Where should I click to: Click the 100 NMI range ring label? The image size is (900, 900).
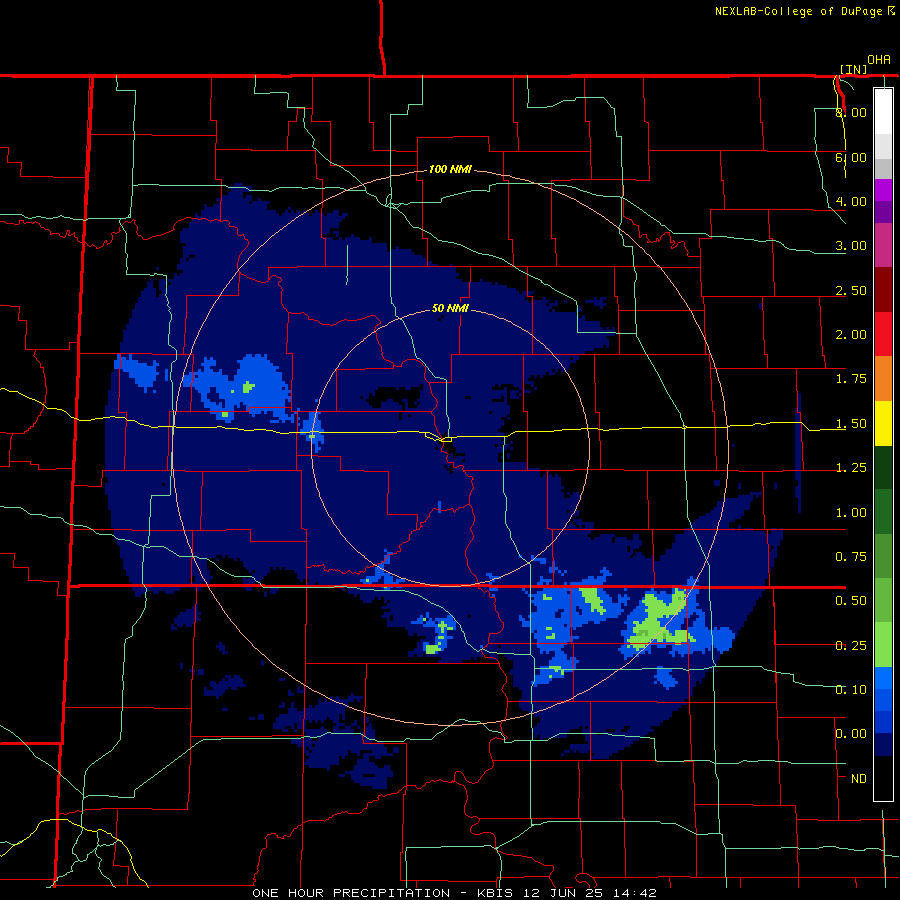pos(450,169)
